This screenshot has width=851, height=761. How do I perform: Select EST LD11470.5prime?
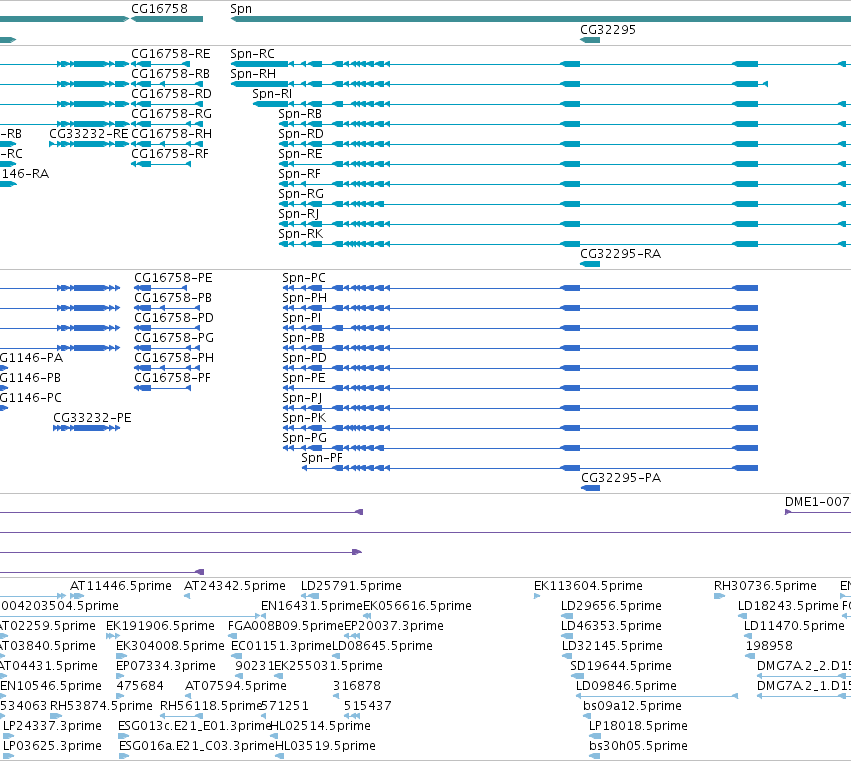click(x=794, y=626)
